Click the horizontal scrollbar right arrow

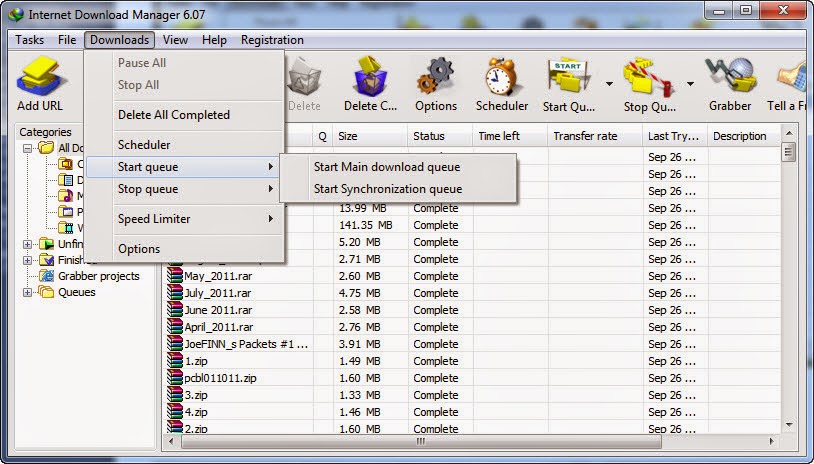point(771,441)
